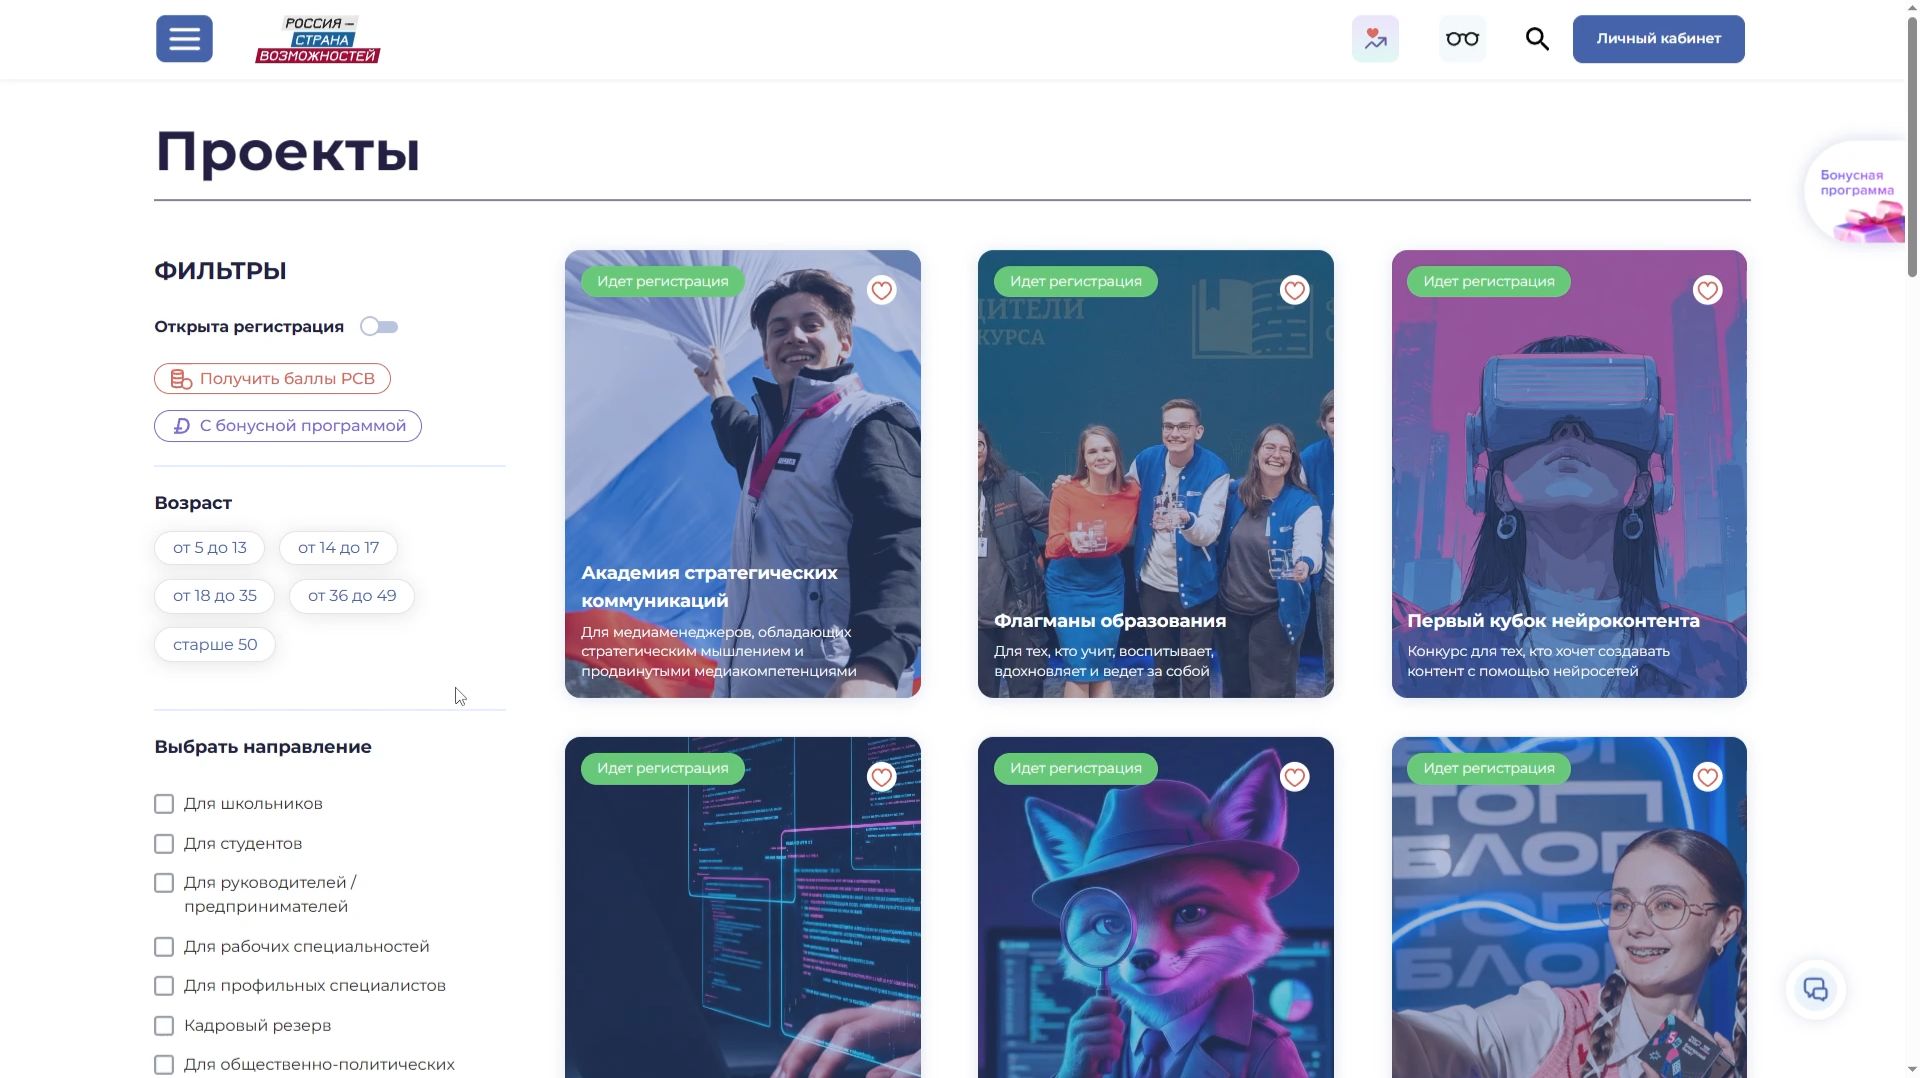Open the site search magnifier

click(1537, 39)
